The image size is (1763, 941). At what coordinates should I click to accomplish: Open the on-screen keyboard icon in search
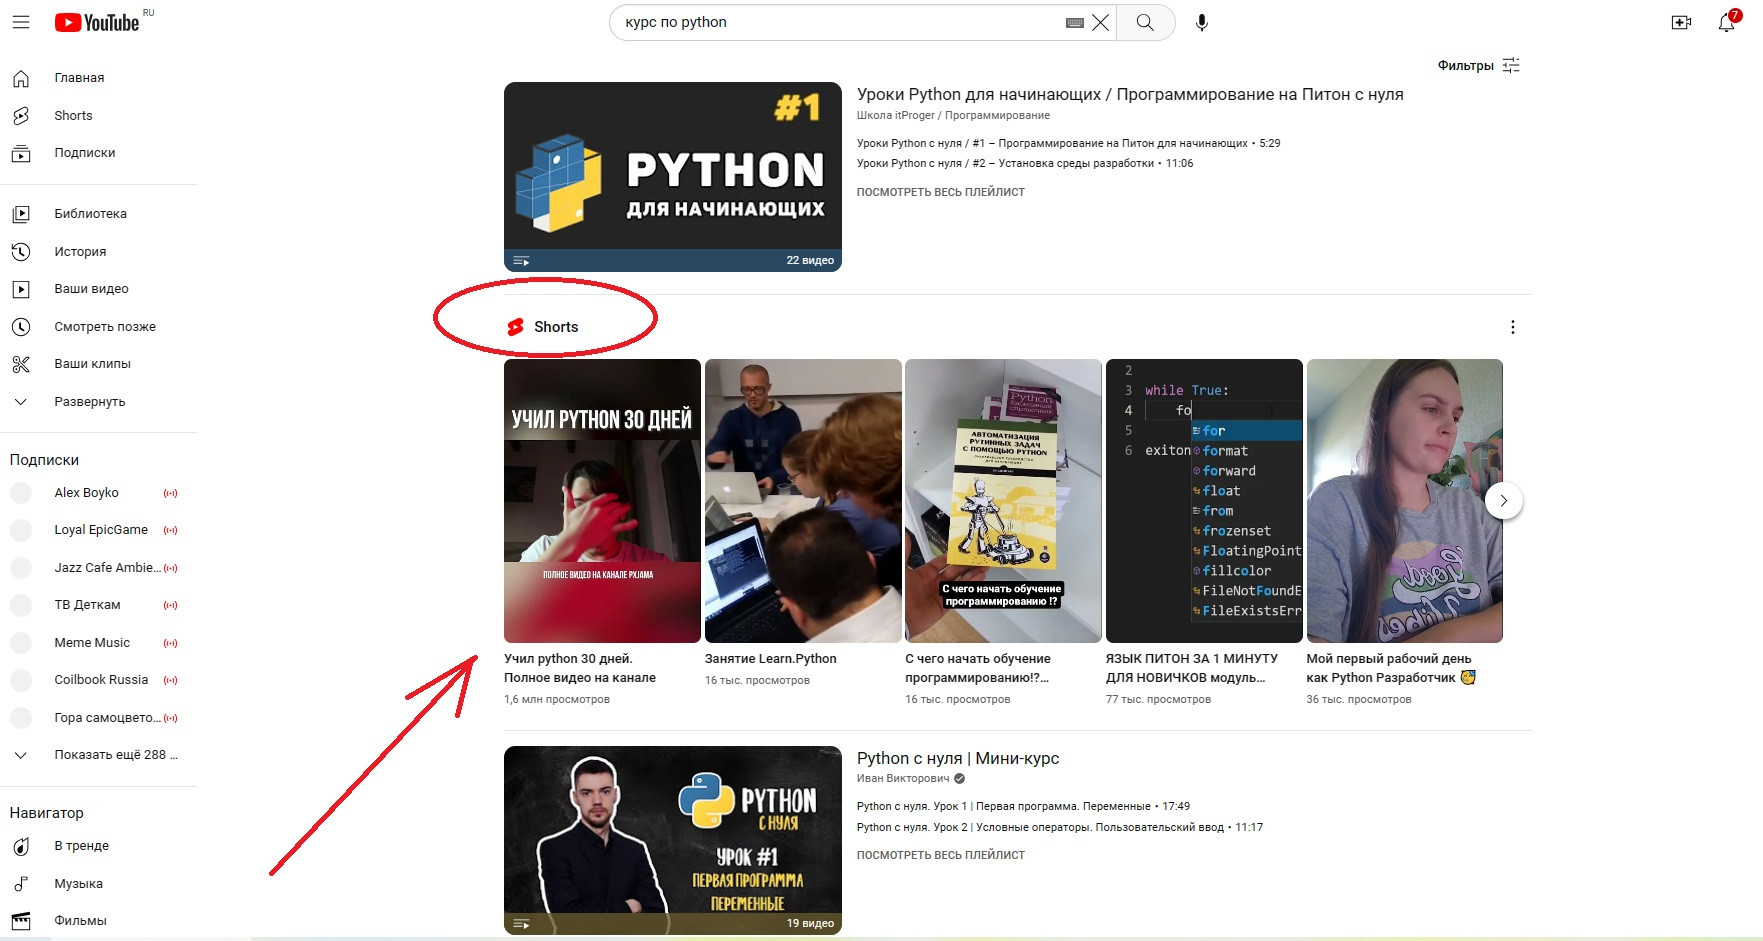point(1075,23)
